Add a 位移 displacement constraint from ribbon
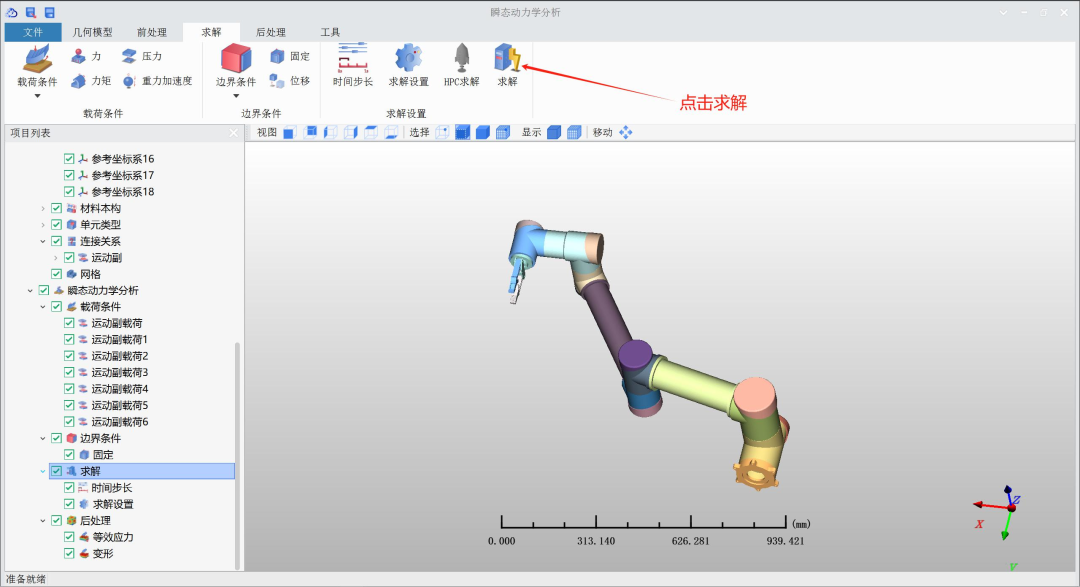Screen dimensions: 1080x587 tap(290, 81)
